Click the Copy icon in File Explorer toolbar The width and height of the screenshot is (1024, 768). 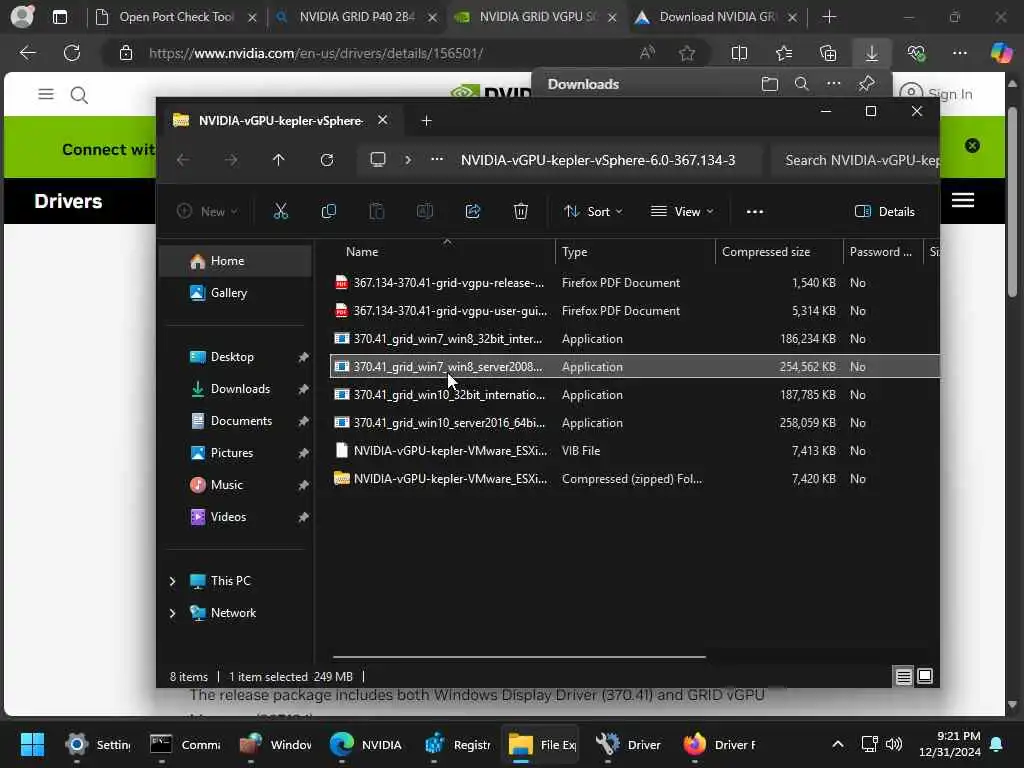(x=328, y=211)
